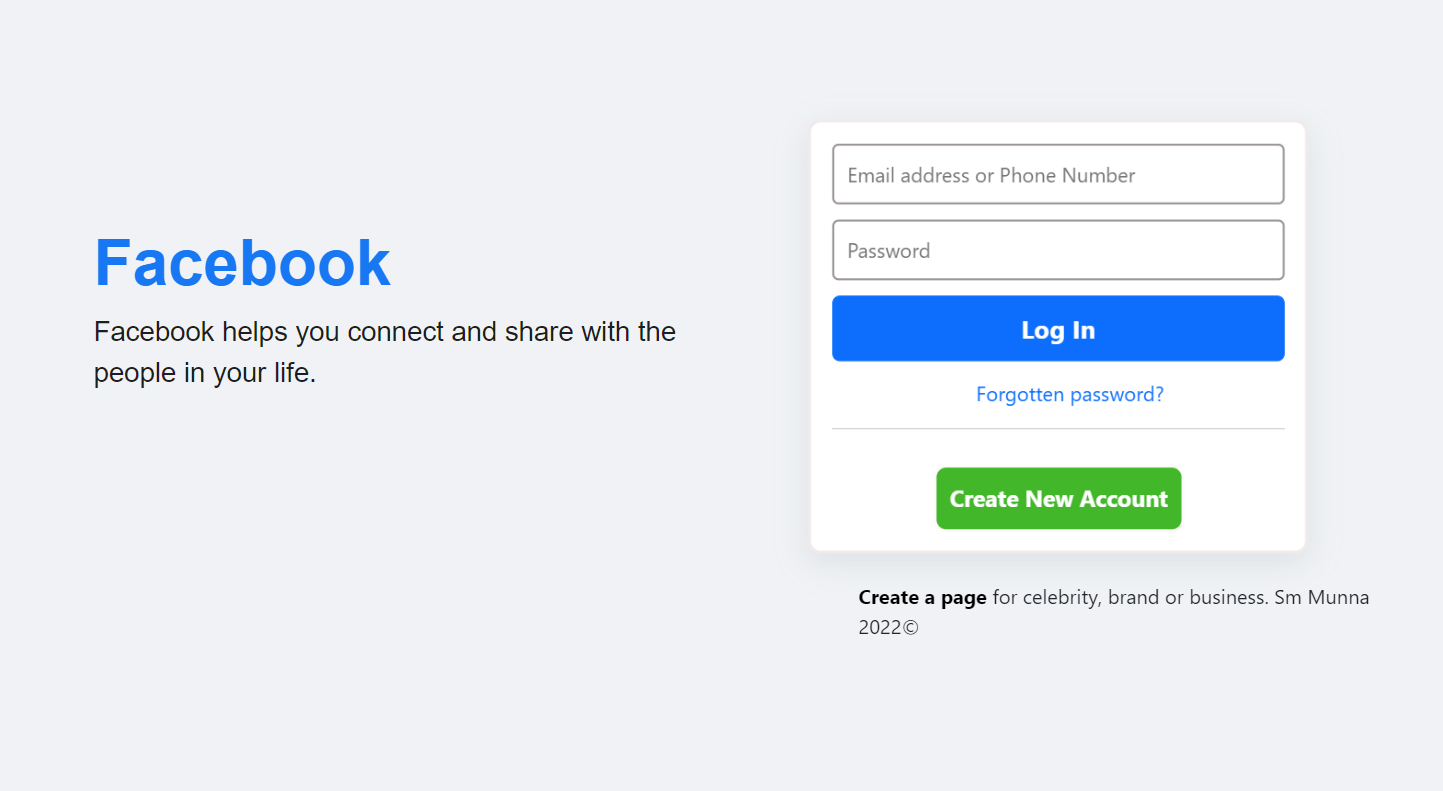1443x791 pixels.
Task: Activate the password entry box
Action: point(1057,250)
